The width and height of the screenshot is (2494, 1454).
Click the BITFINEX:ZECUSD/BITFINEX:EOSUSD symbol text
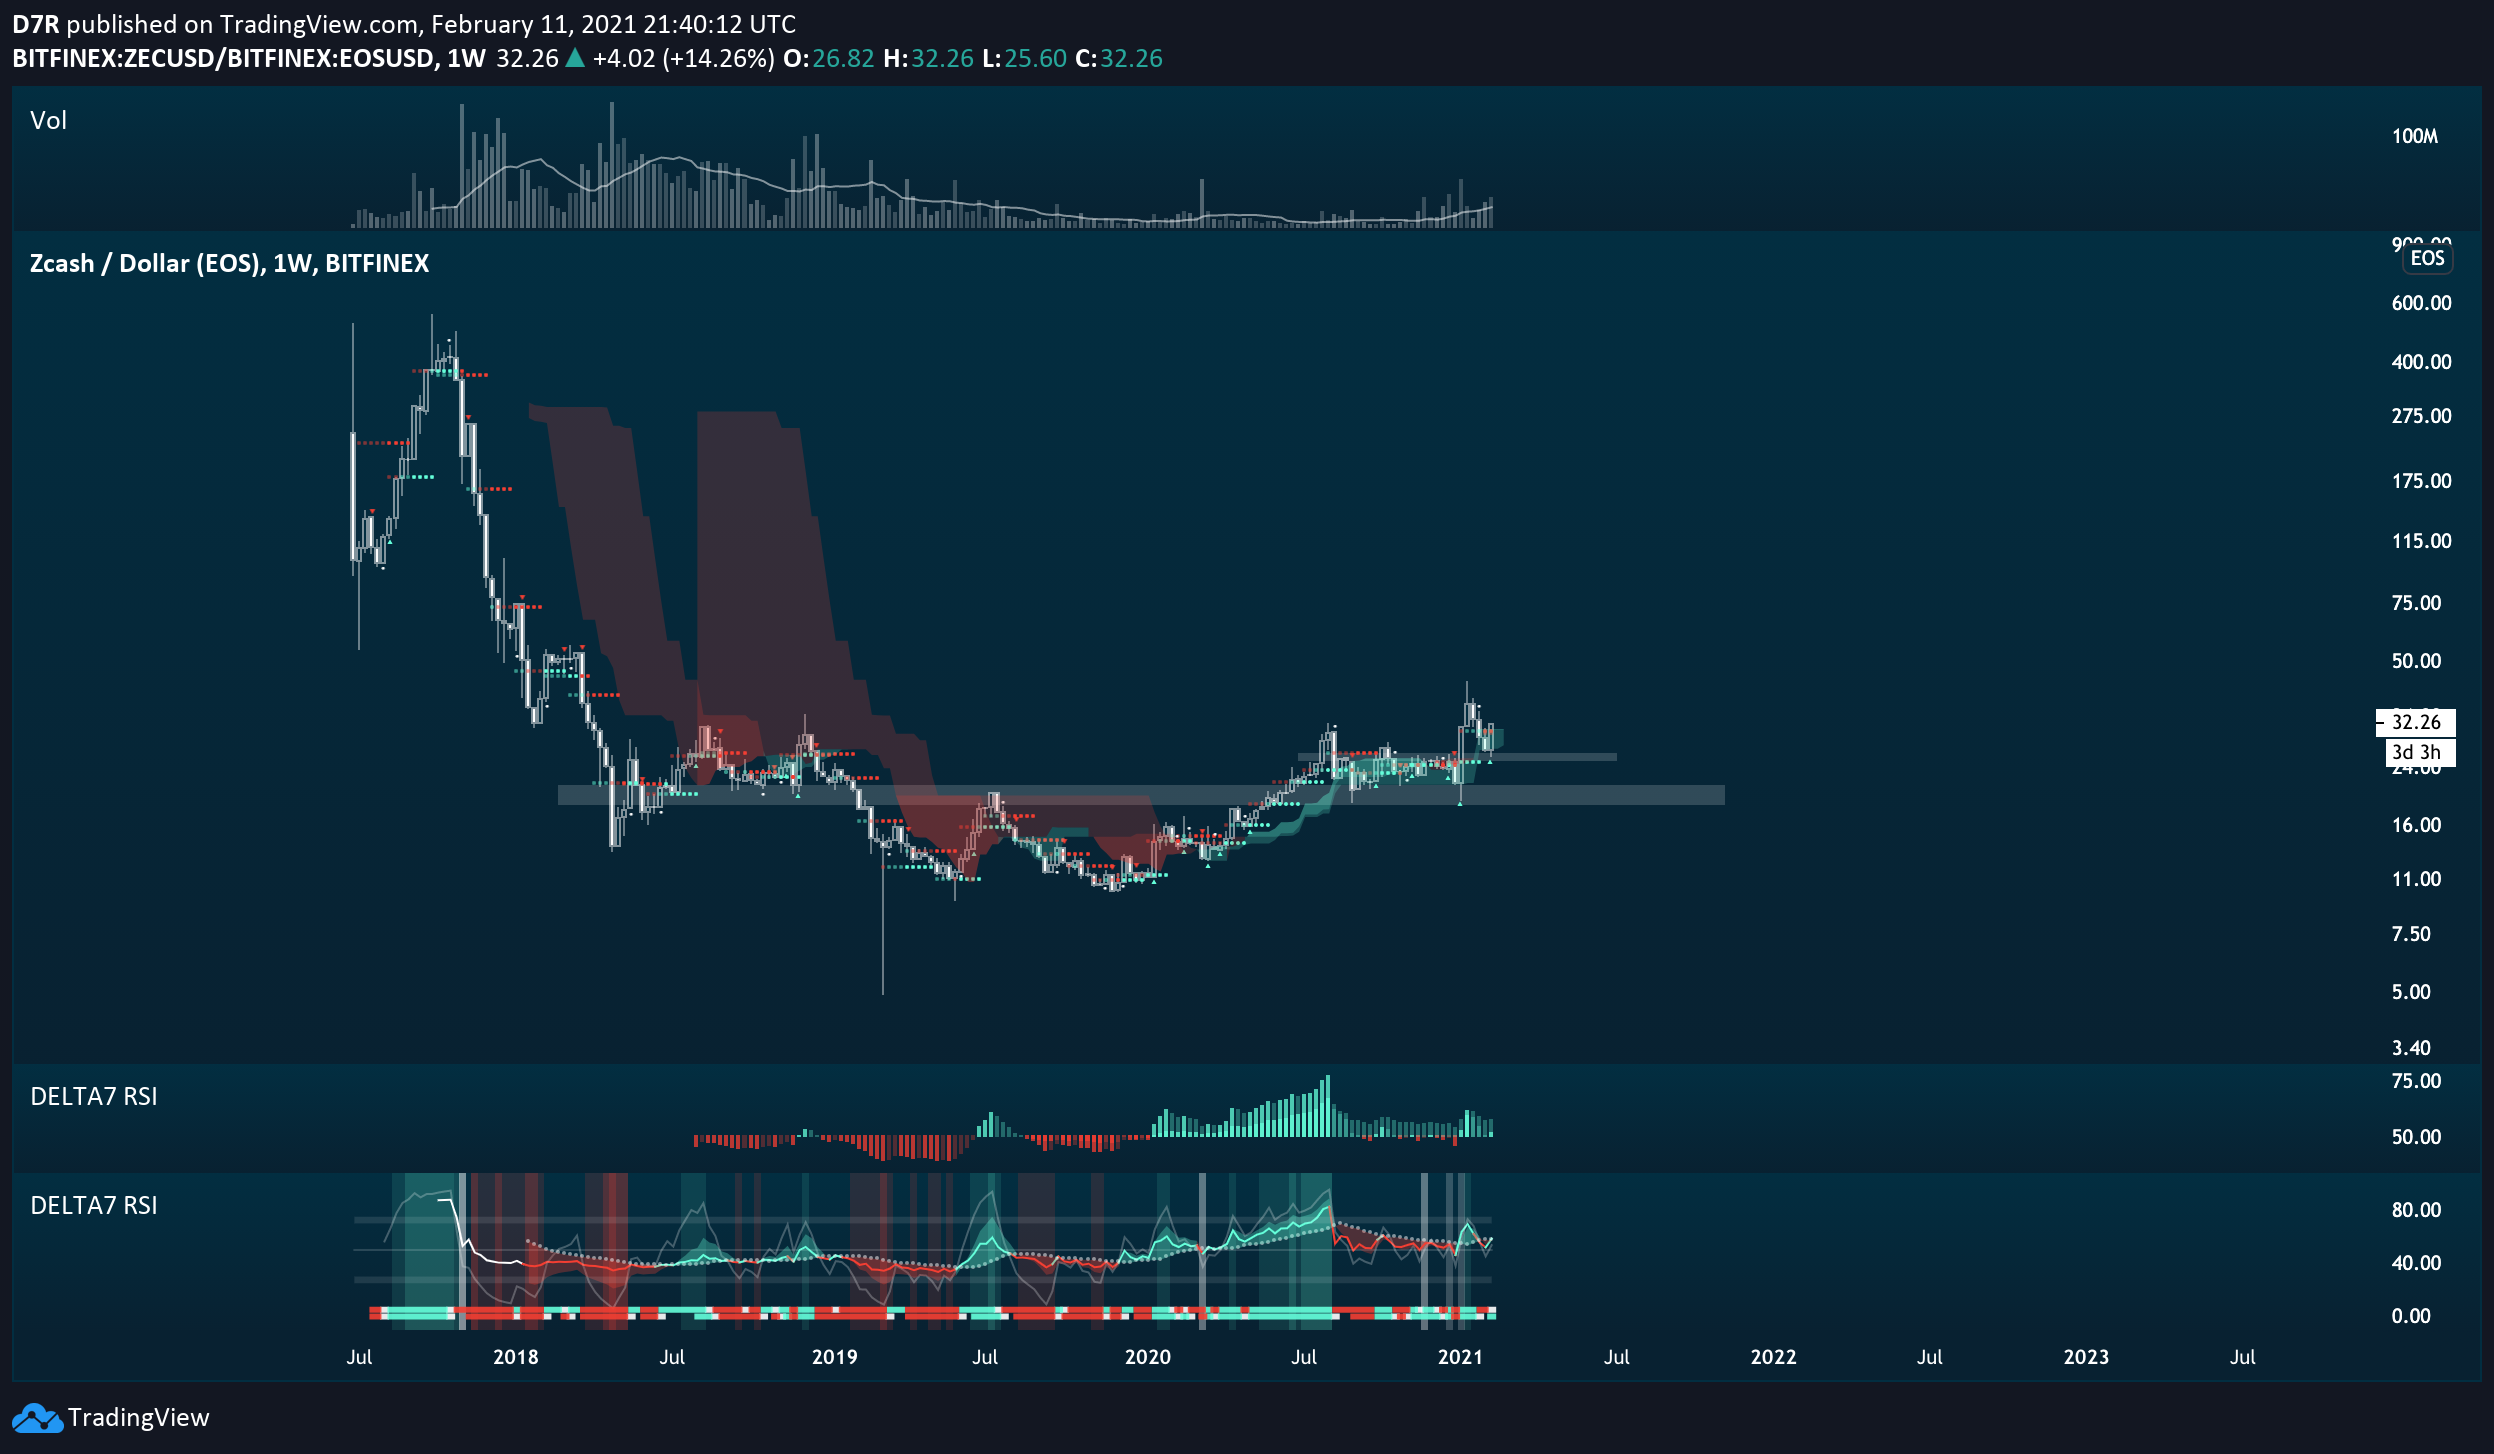click(224, 59)
